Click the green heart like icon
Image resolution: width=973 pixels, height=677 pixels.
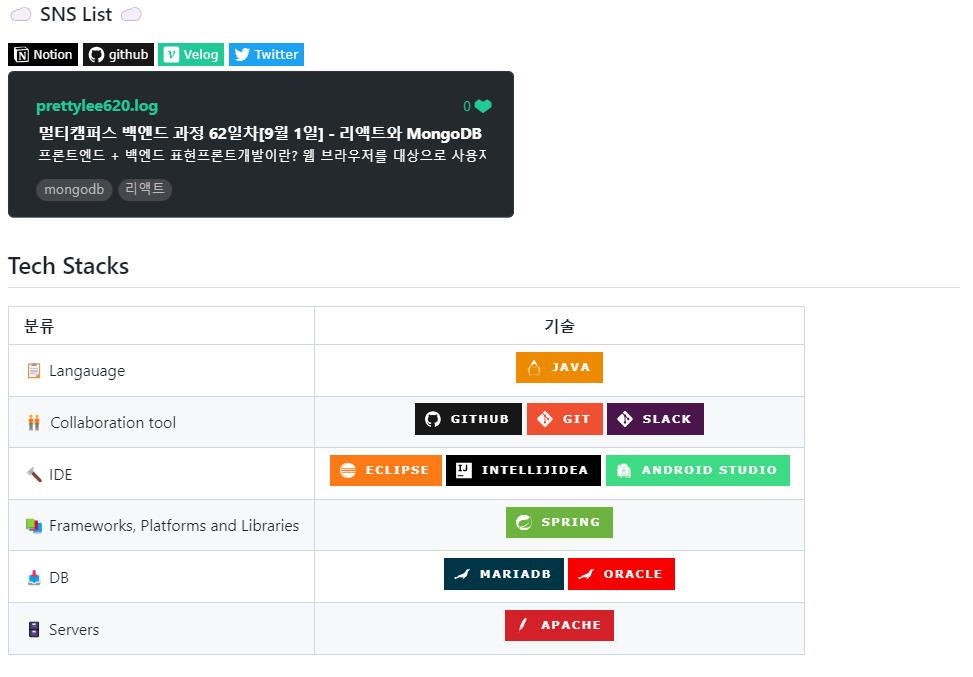(483, 107)
